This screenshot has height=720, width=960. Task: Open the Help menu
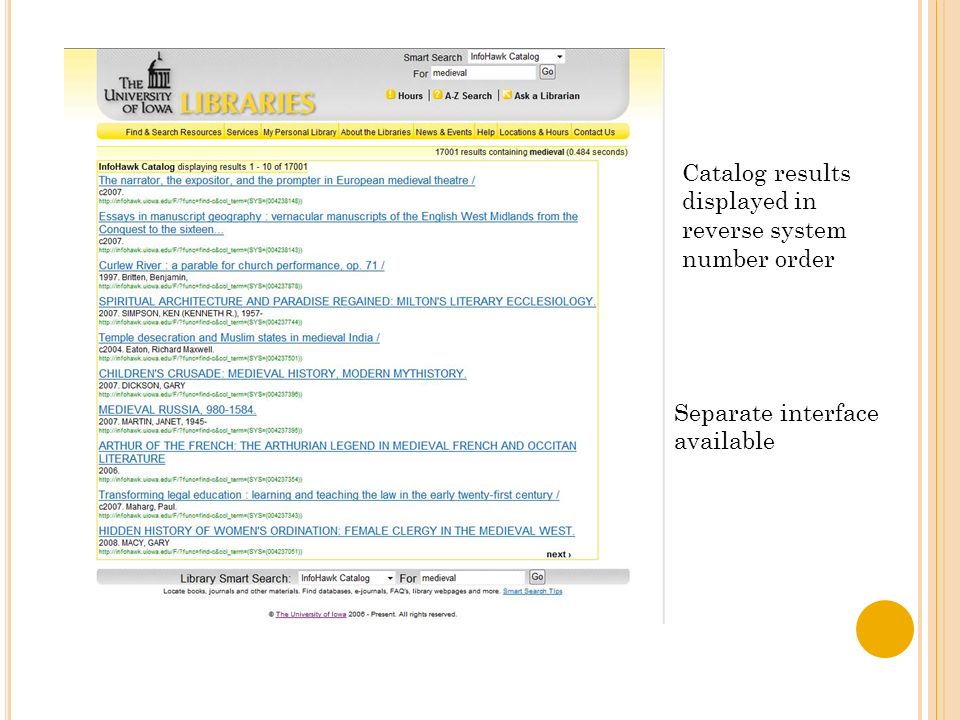pos(486,132)
